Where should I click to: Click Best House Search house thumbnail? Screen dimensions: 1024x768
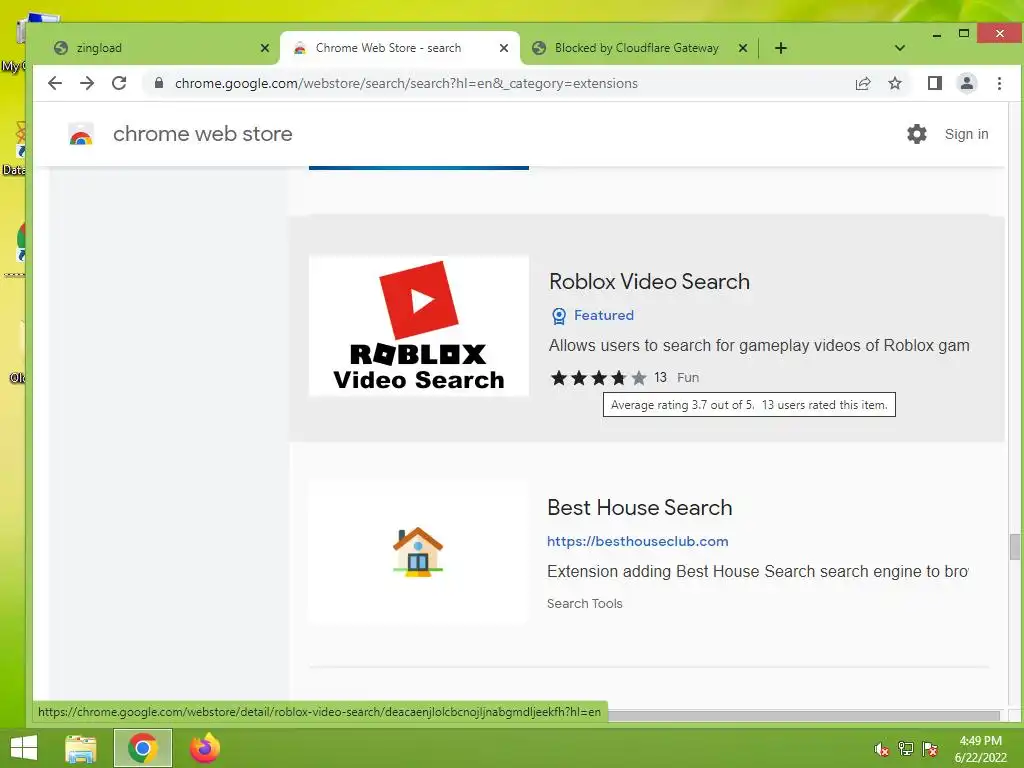tap(418, 552)
